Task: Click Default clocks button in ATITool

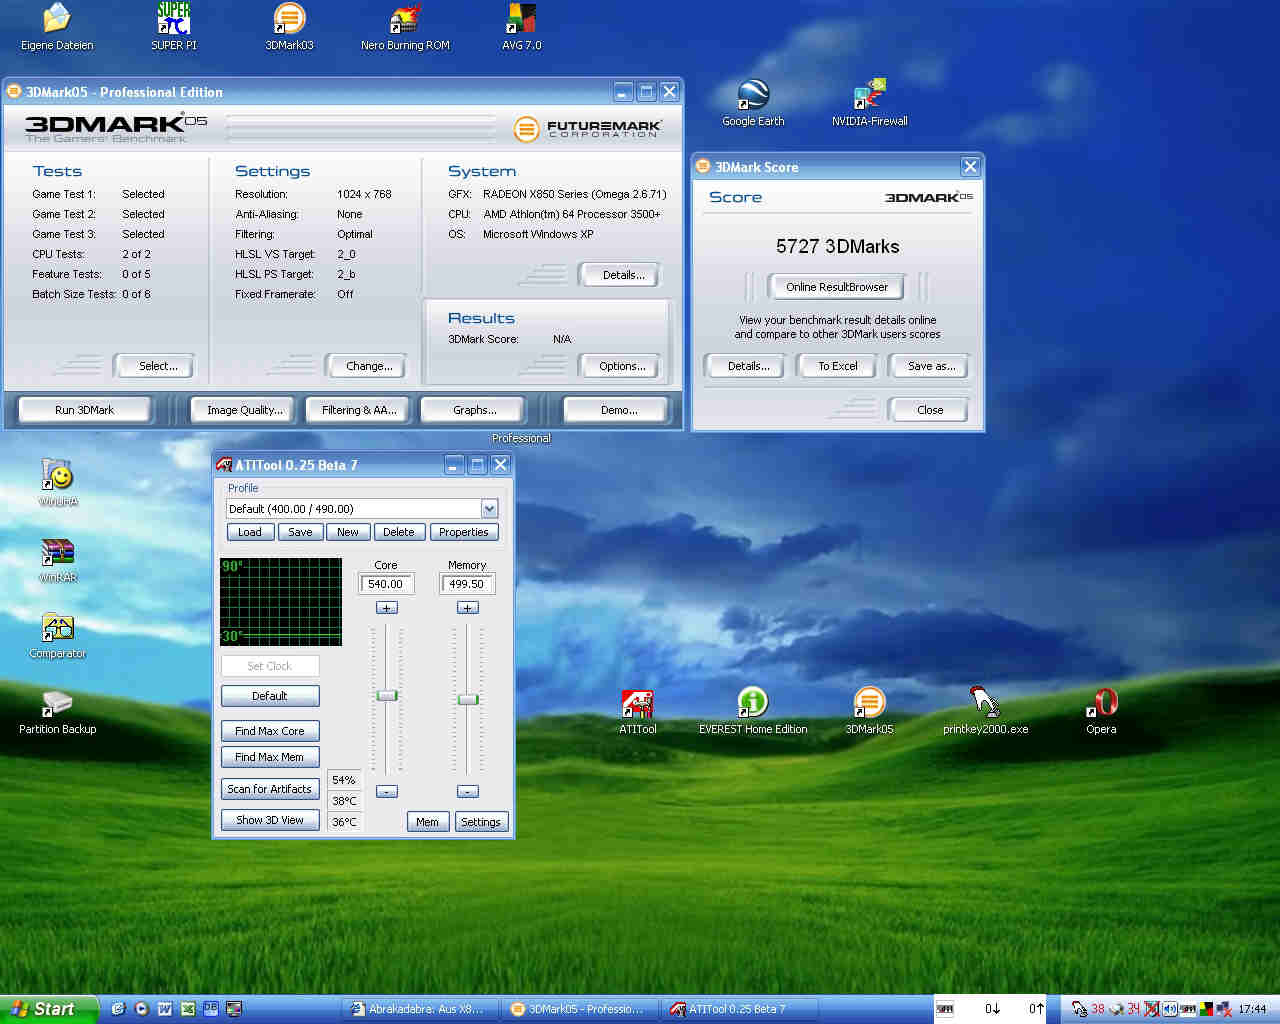Action: [x=270, y=696]
